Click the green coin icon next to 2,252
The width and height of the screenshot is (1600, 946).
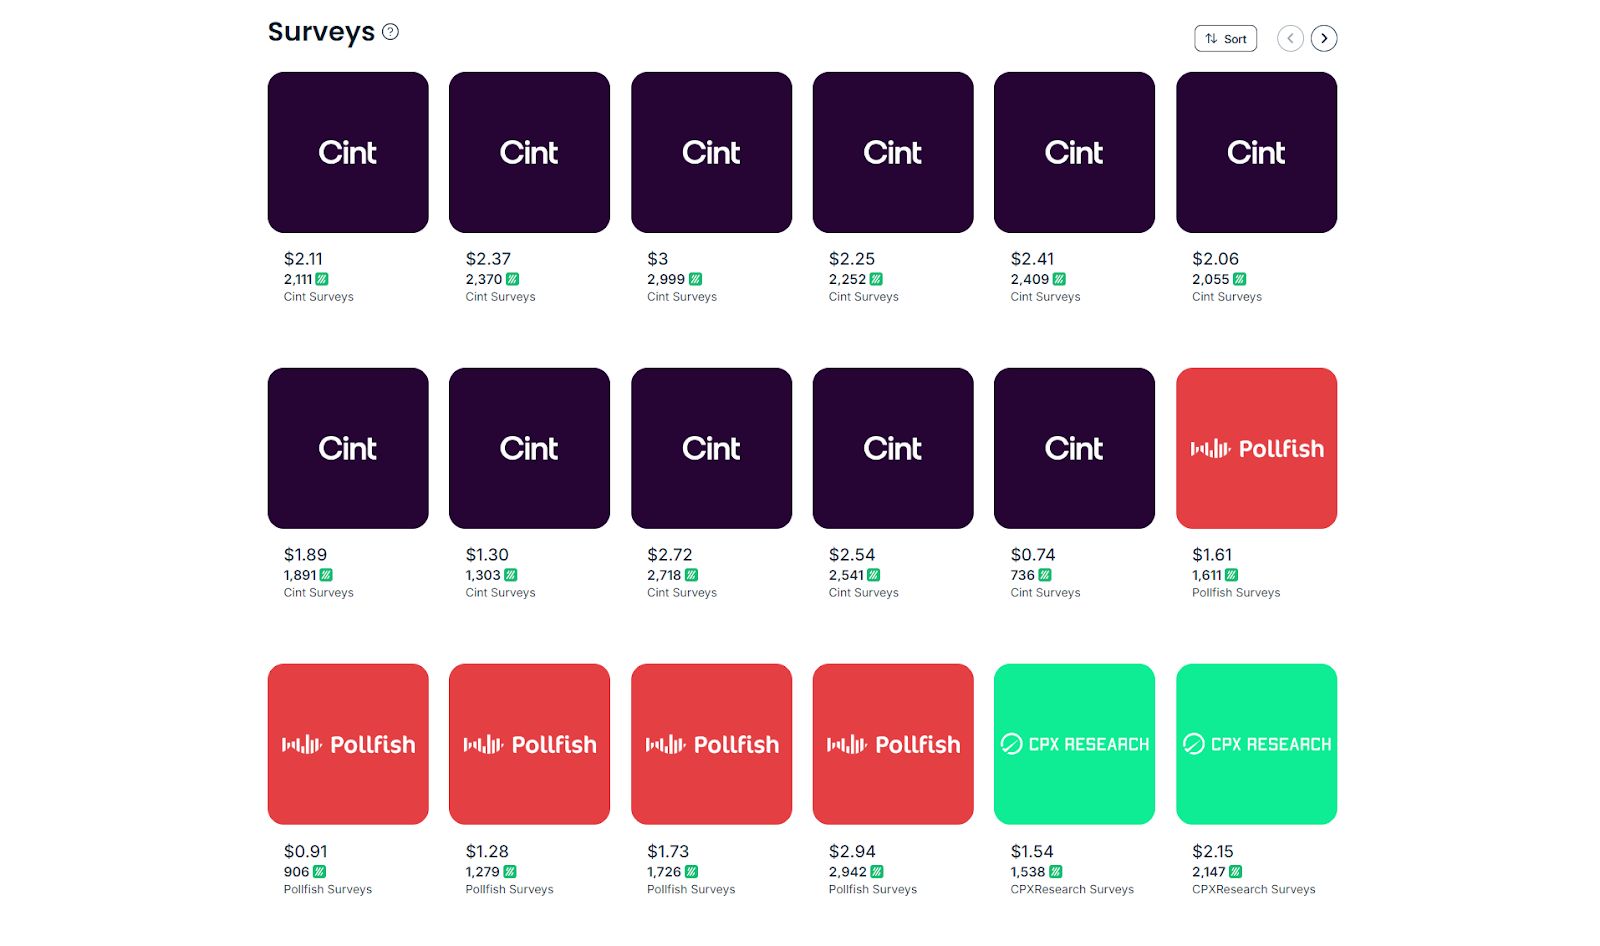pos(876,280)
